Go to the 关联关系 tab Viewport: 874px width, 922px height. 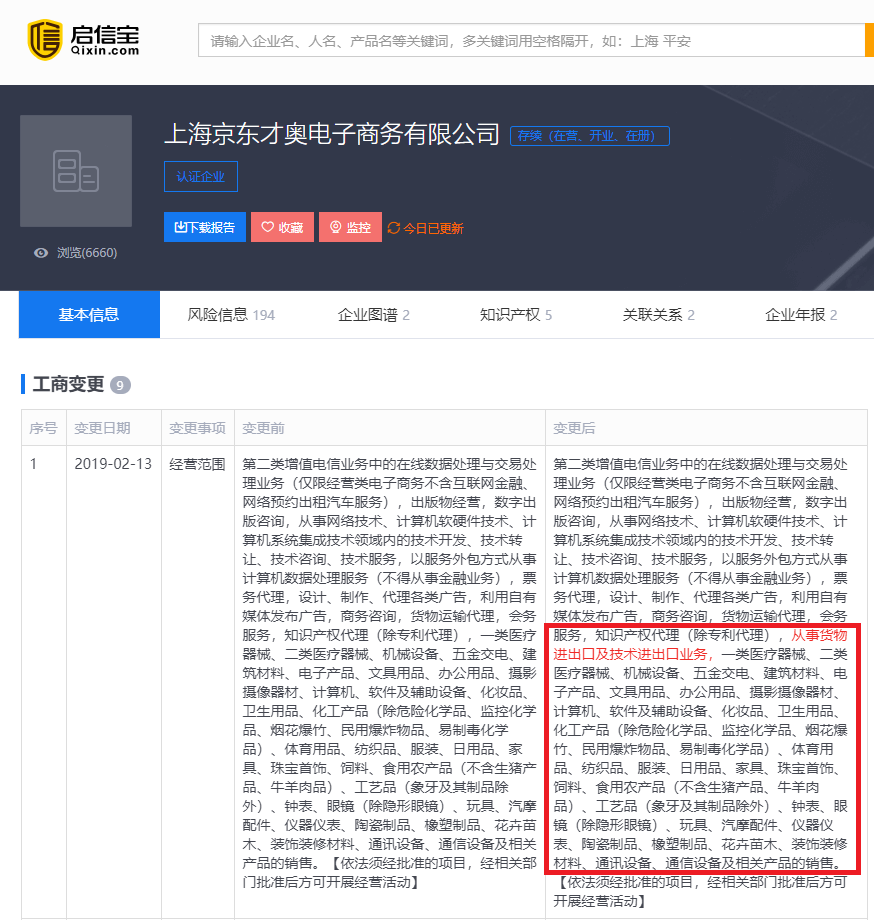point(659,315)
